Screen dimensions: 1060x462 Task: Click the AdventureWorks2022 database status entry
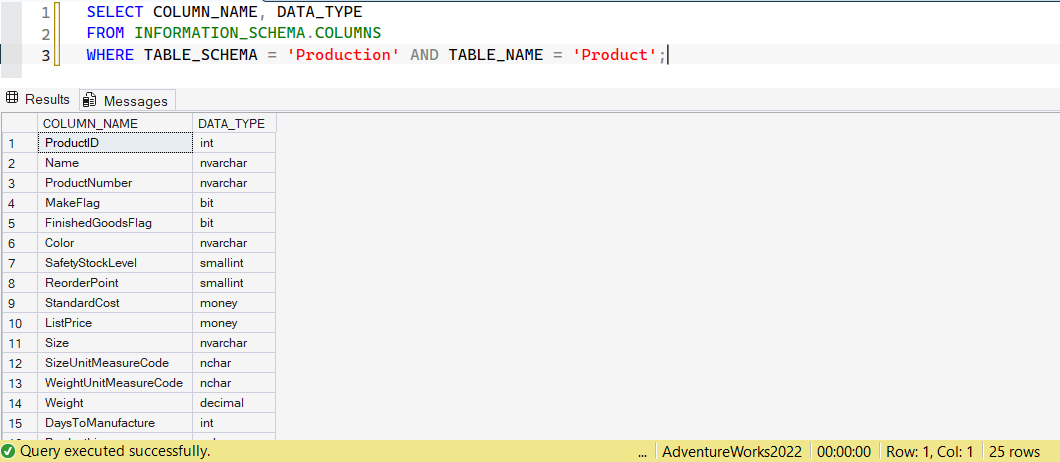point(731,451)
